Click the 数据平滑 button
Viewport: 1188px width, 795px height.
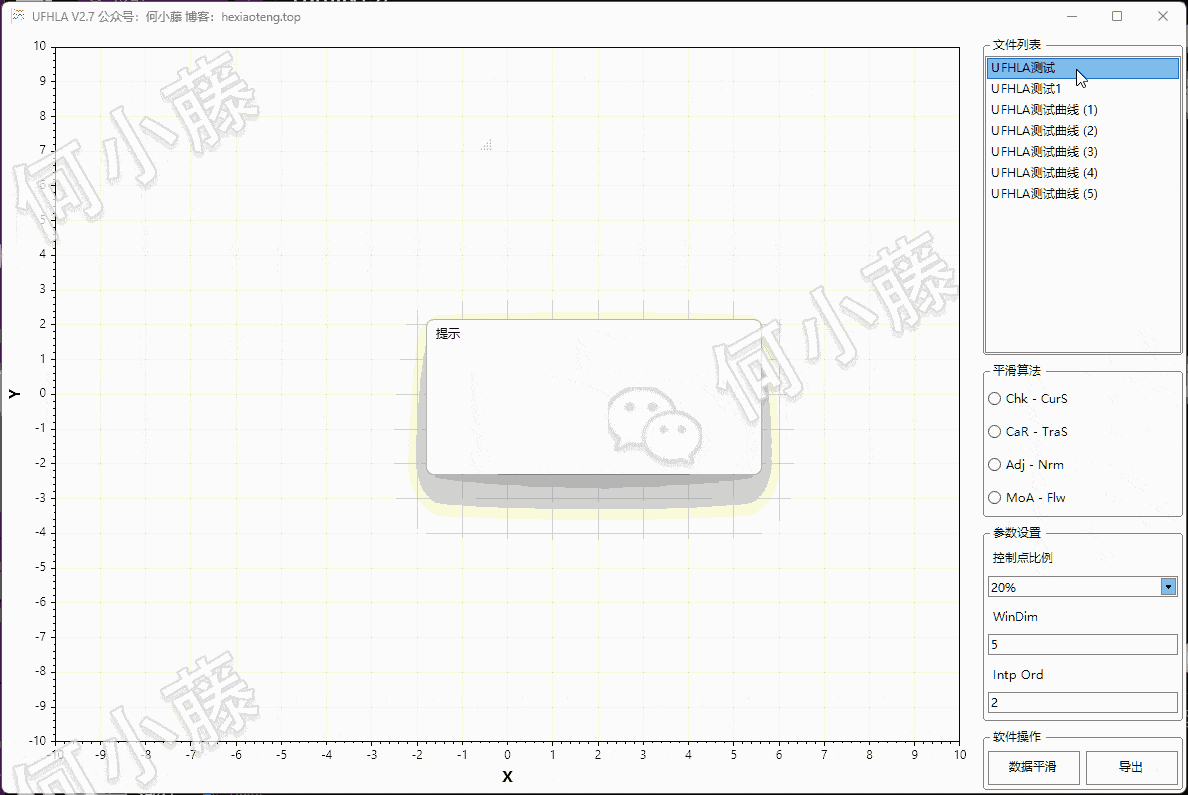click(x=1032, y=767)
